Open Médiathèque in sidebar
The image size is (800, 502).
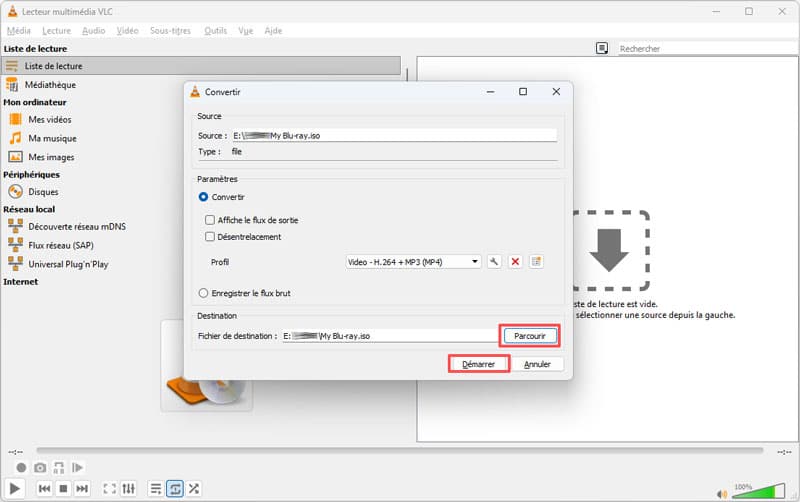[x=50, y=85]
